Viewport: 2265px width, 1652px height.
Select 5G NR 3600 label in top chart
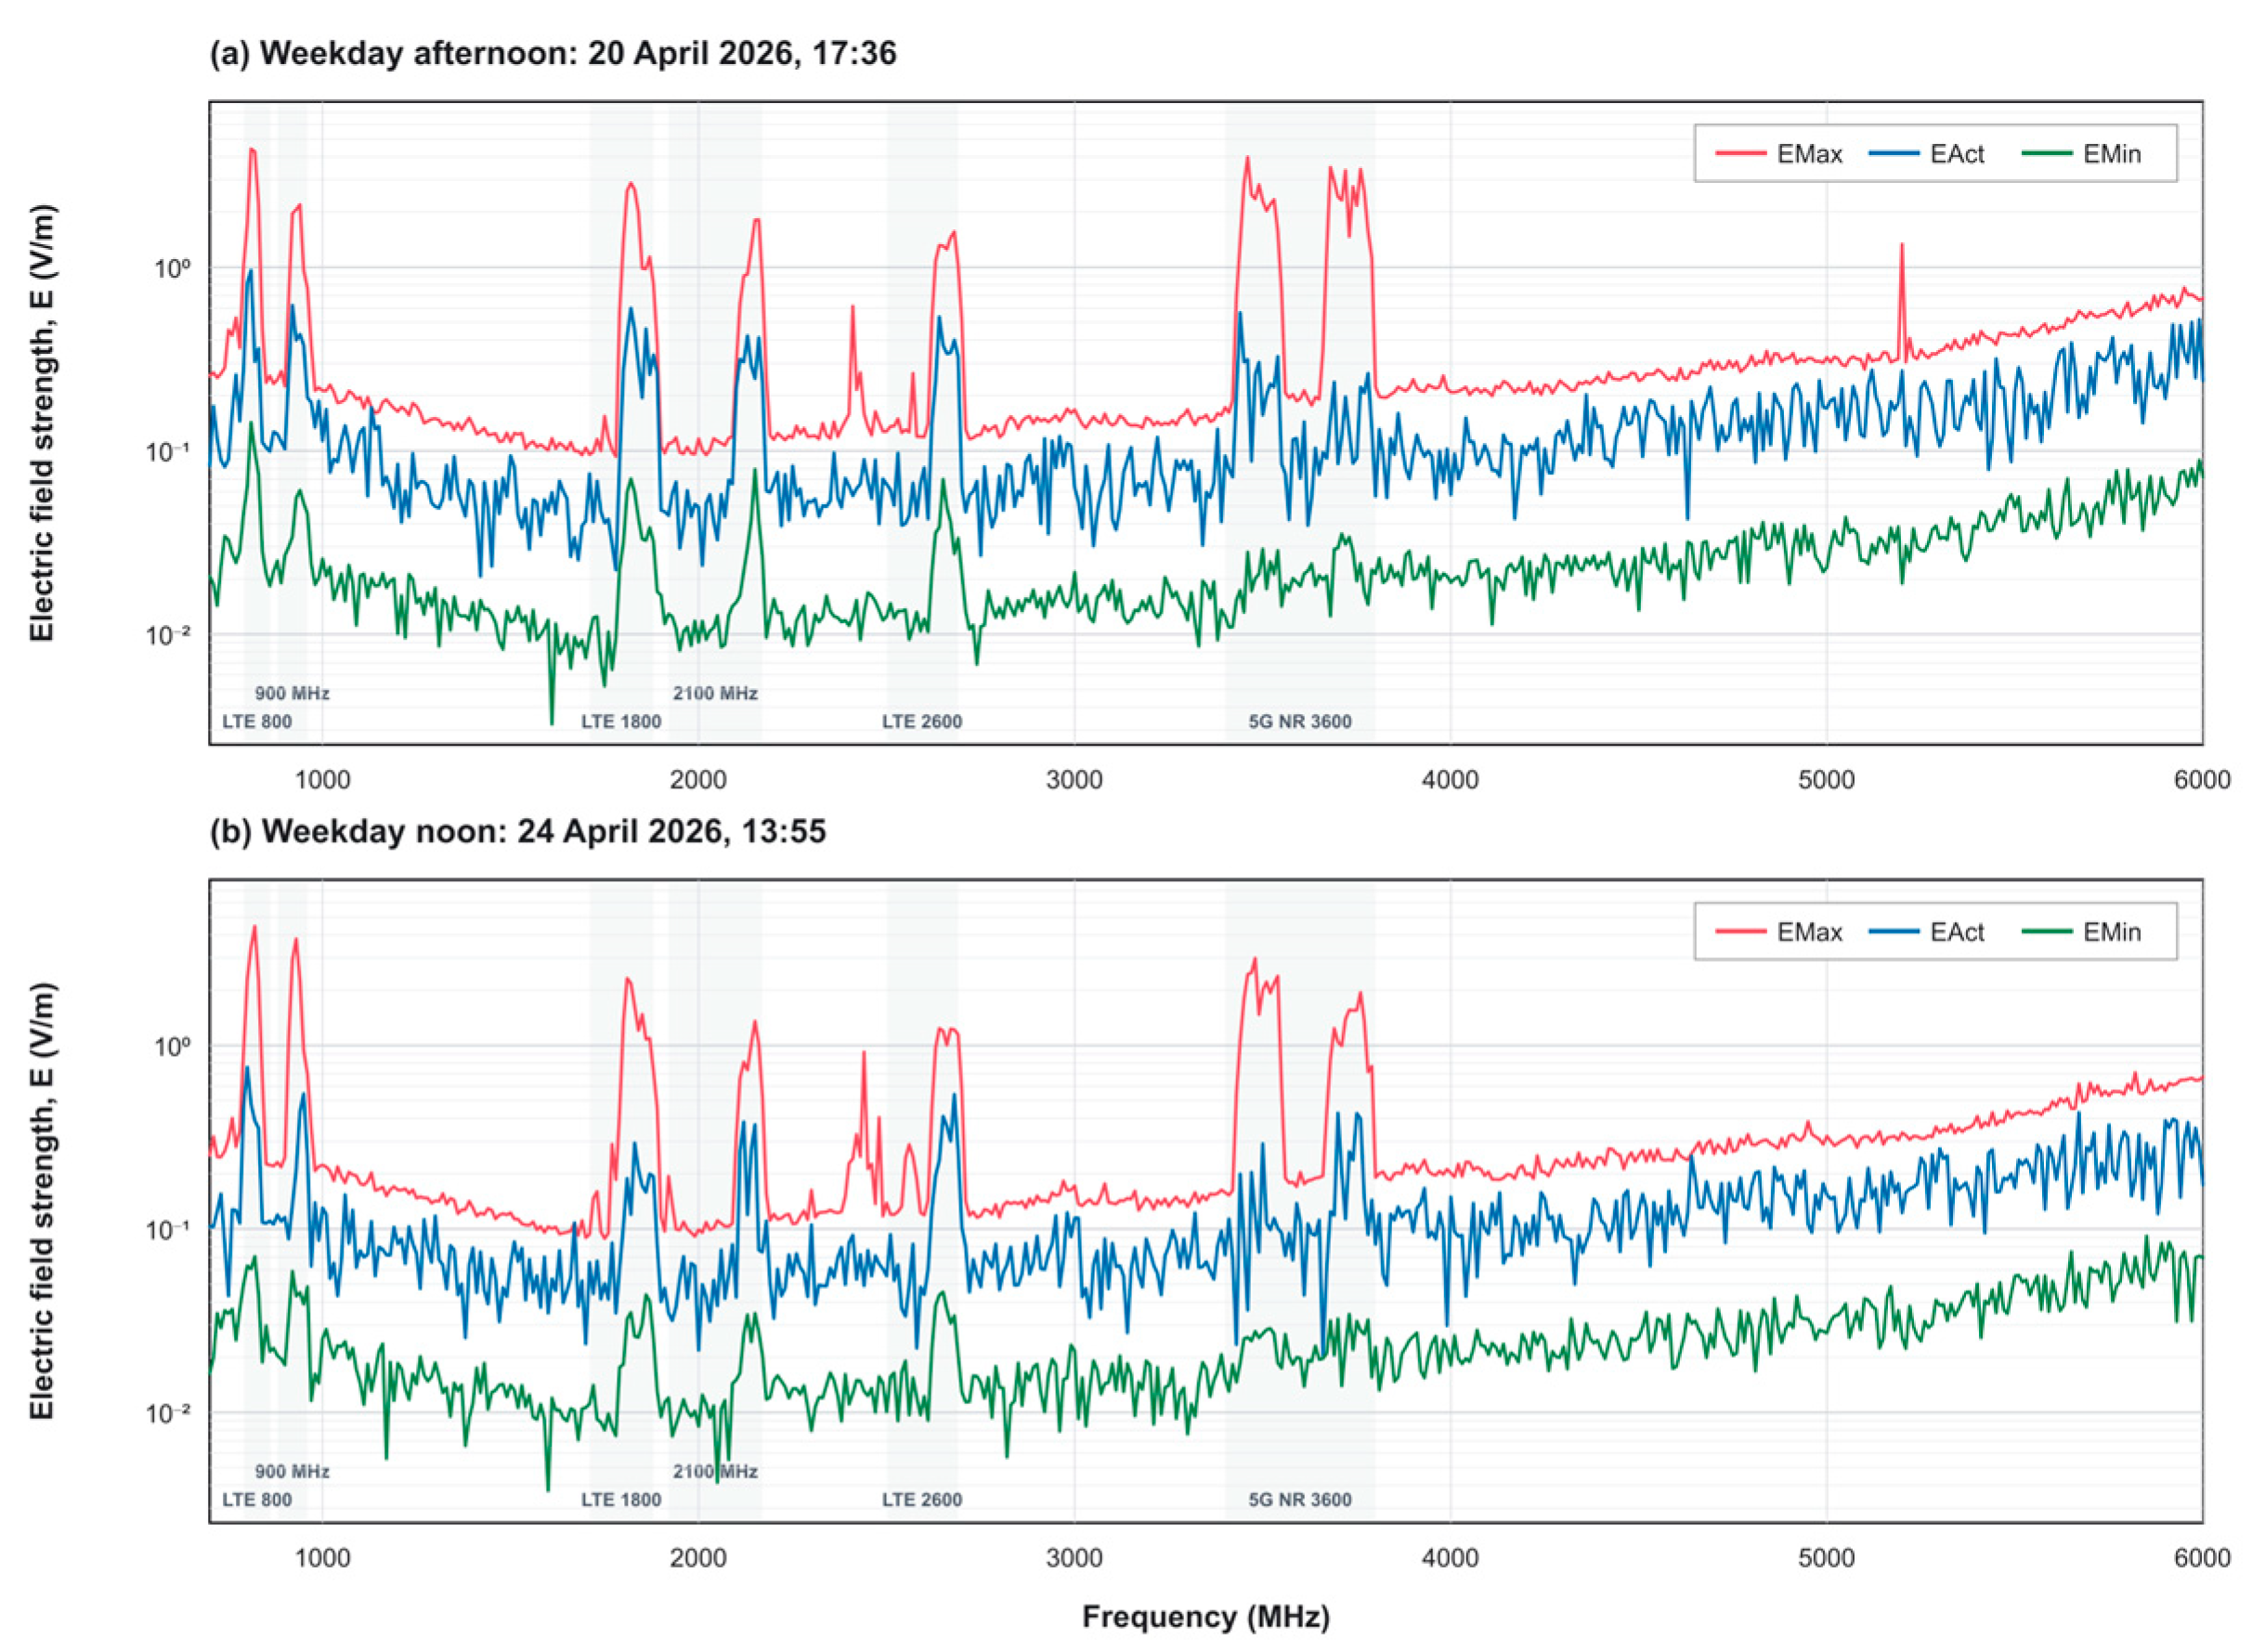coord(1300,721)
